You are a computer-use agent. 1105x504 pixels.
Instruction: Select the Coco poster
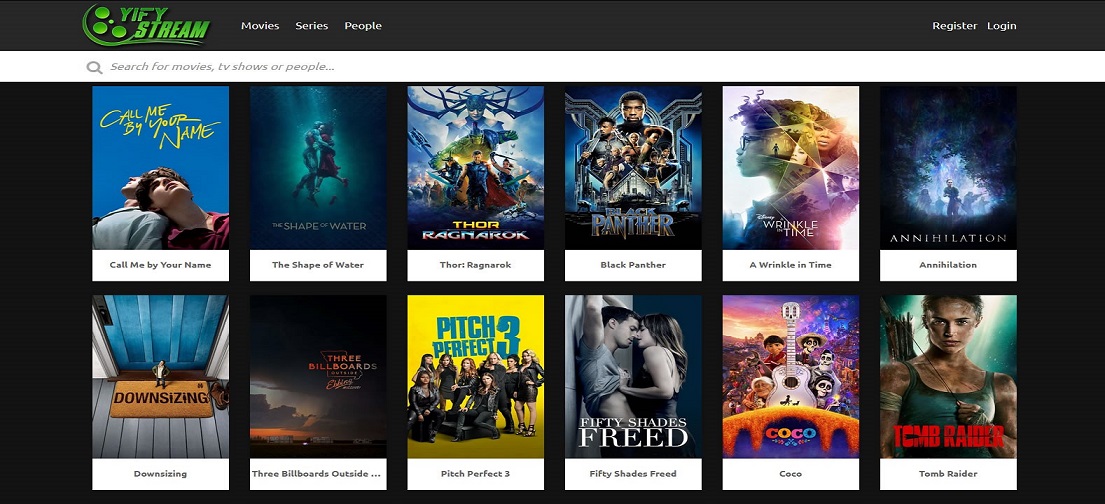tap(791, 376)
